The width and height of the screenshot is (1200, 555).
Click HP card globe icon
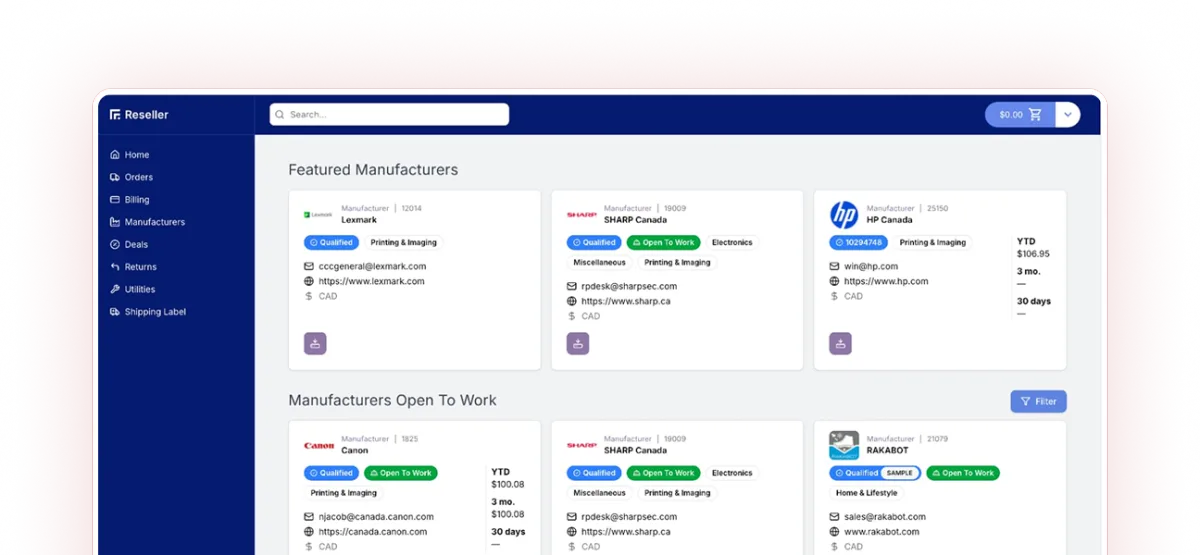pyautogui.click(x=835, y=281)
